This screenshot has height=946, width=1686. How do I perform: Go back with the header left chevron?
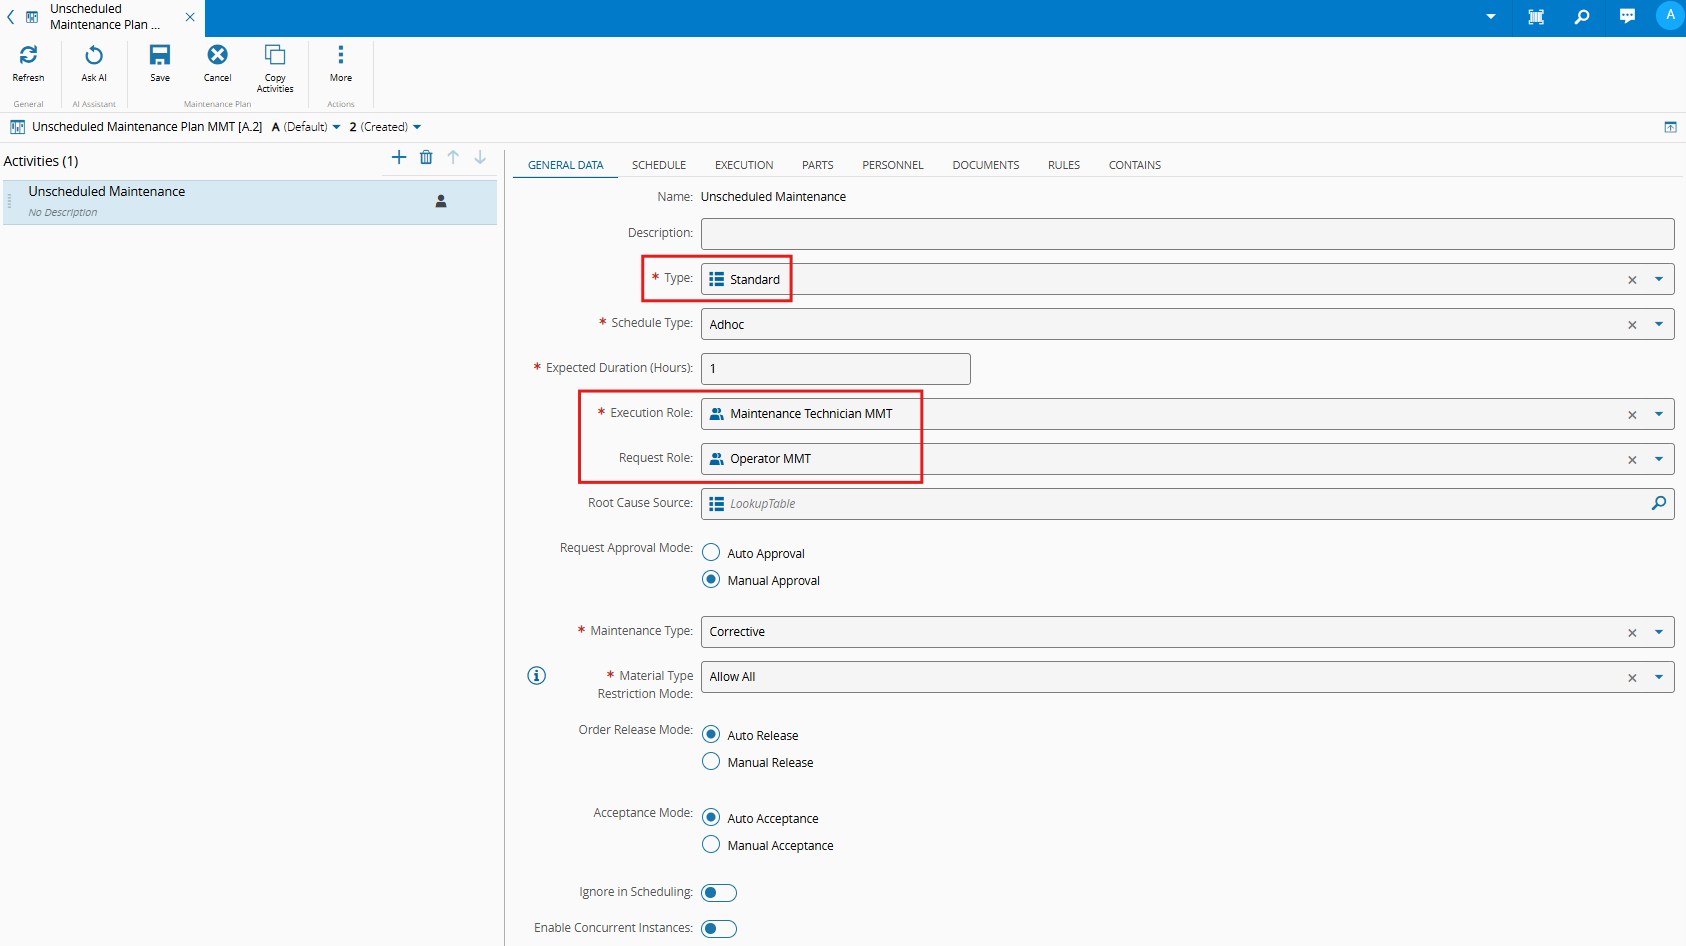[x=10, y=17]
